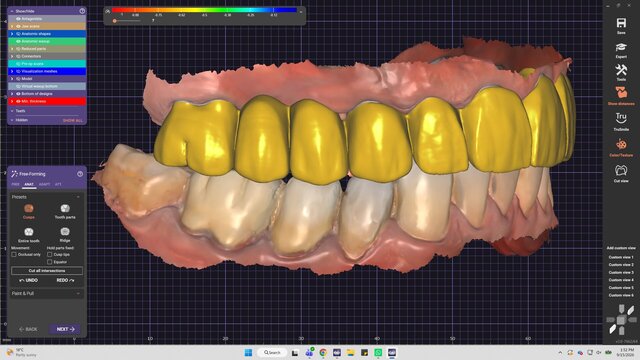
Task: Open dropdown arrow at color scale end
Action: [x=301, y=11]
